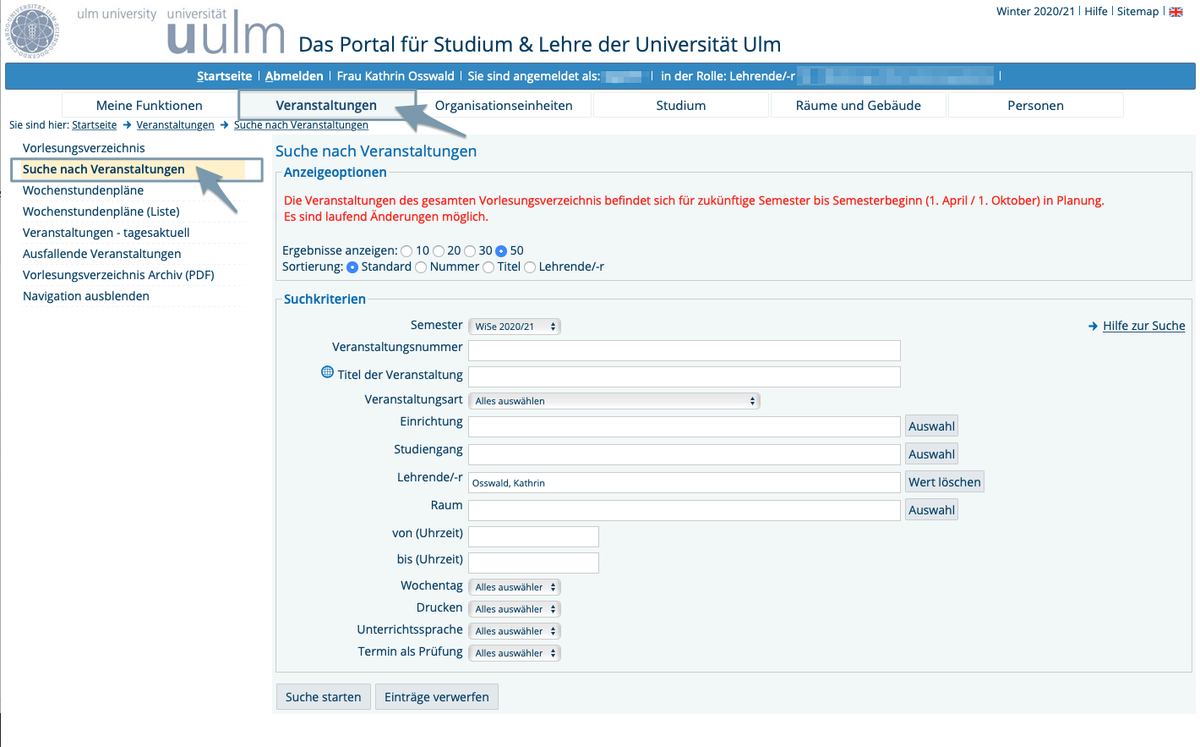Open the Wochentag dropdown
The height and width of the screenshot is (747, 1200).
tap(515, 587)
